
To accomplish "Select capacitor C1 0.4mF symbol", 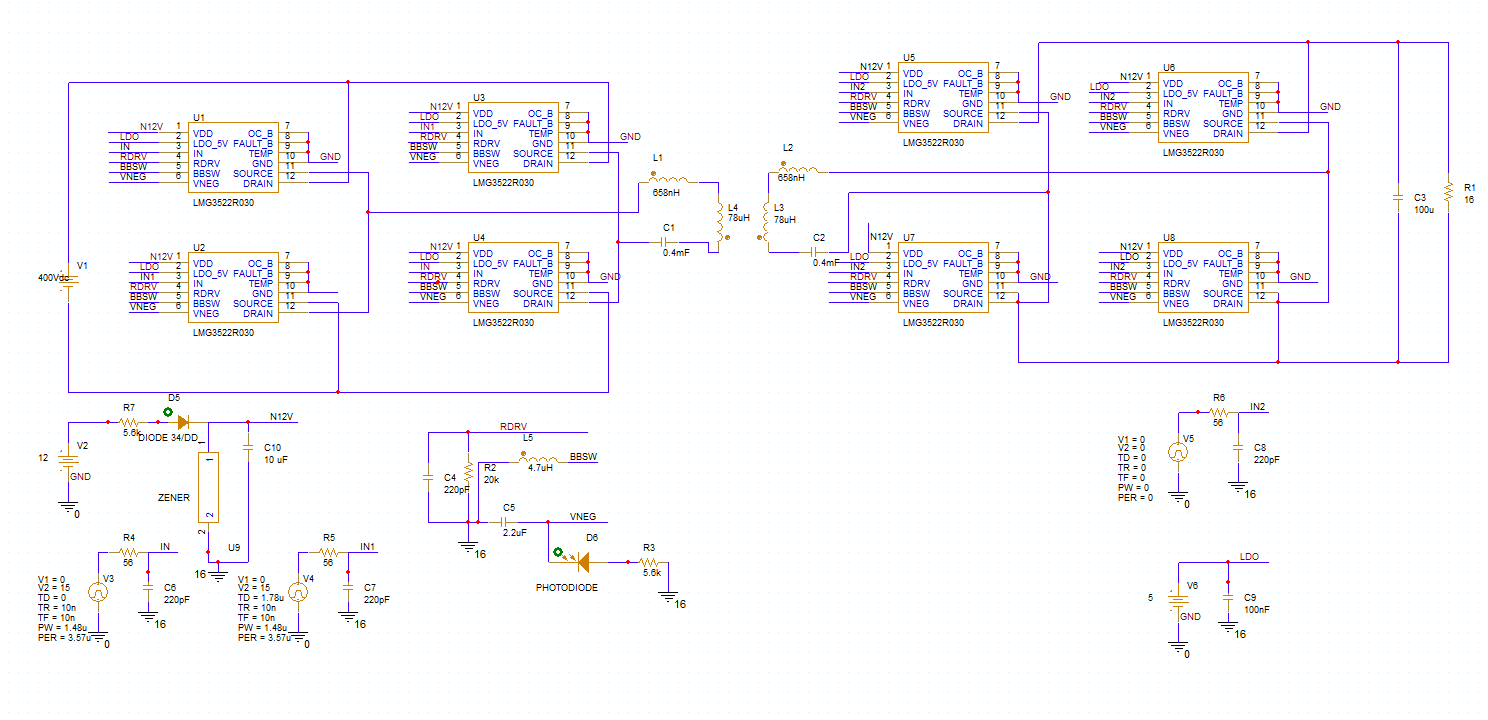I will tap(668, 242).
